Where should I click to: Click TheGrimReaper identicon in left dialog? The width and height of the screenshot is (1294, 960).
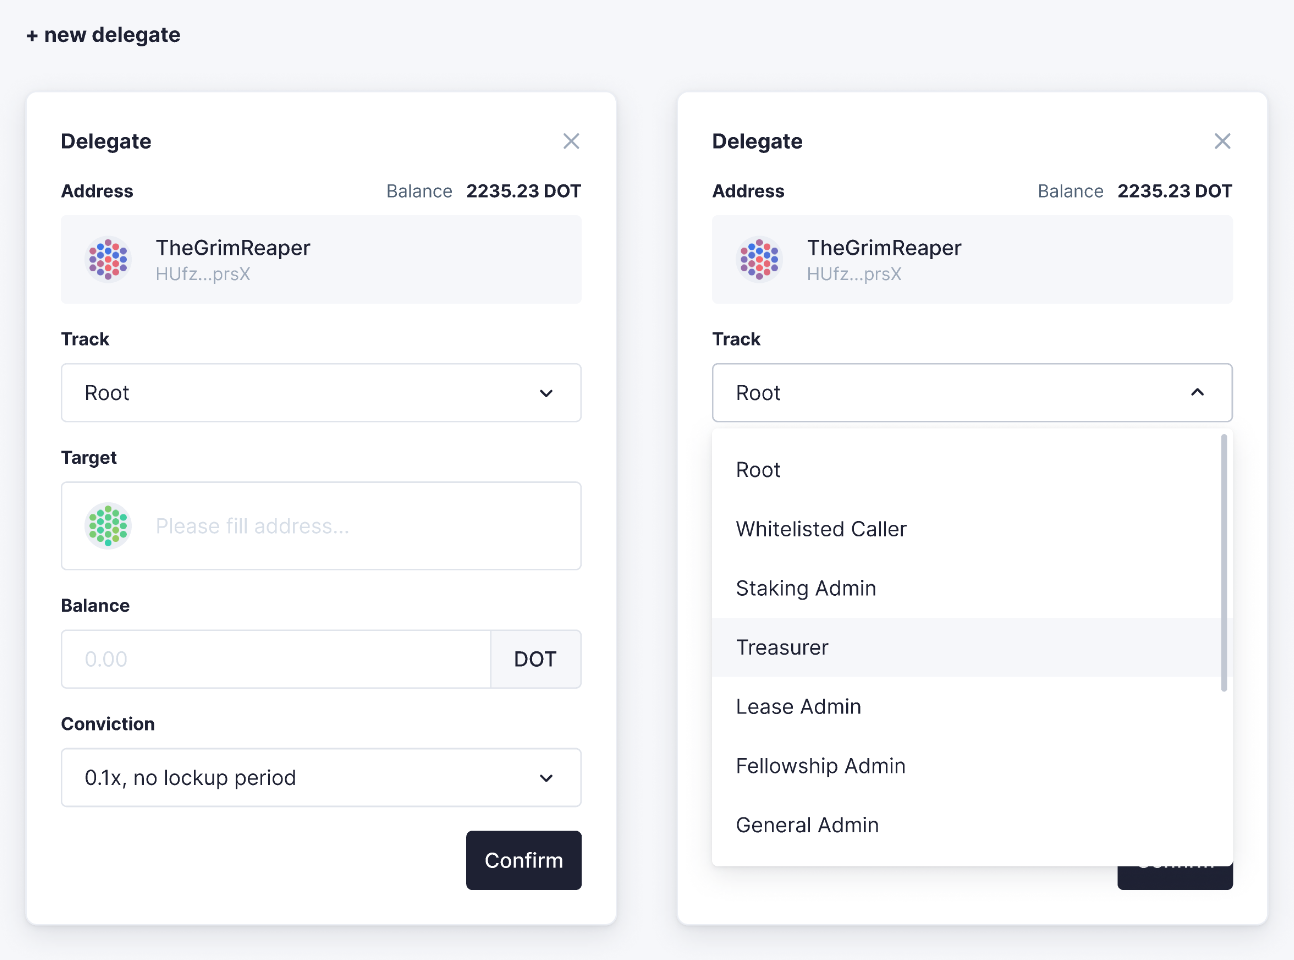click(x=107, y=259)
